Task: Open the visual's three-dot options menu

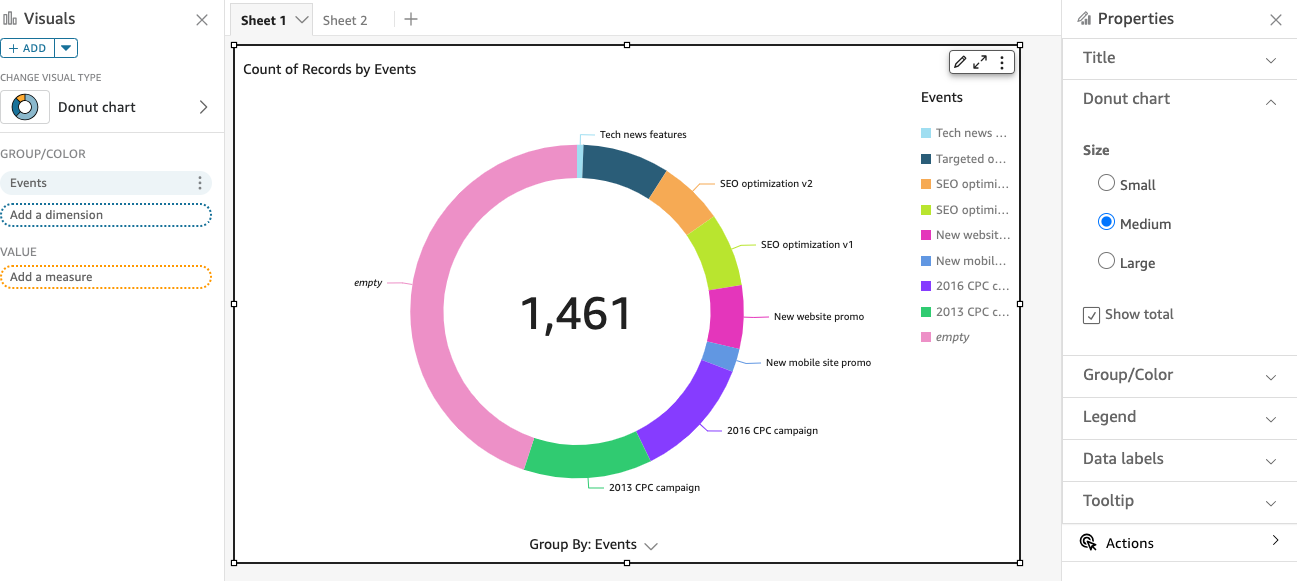Action: point(1002,62)
